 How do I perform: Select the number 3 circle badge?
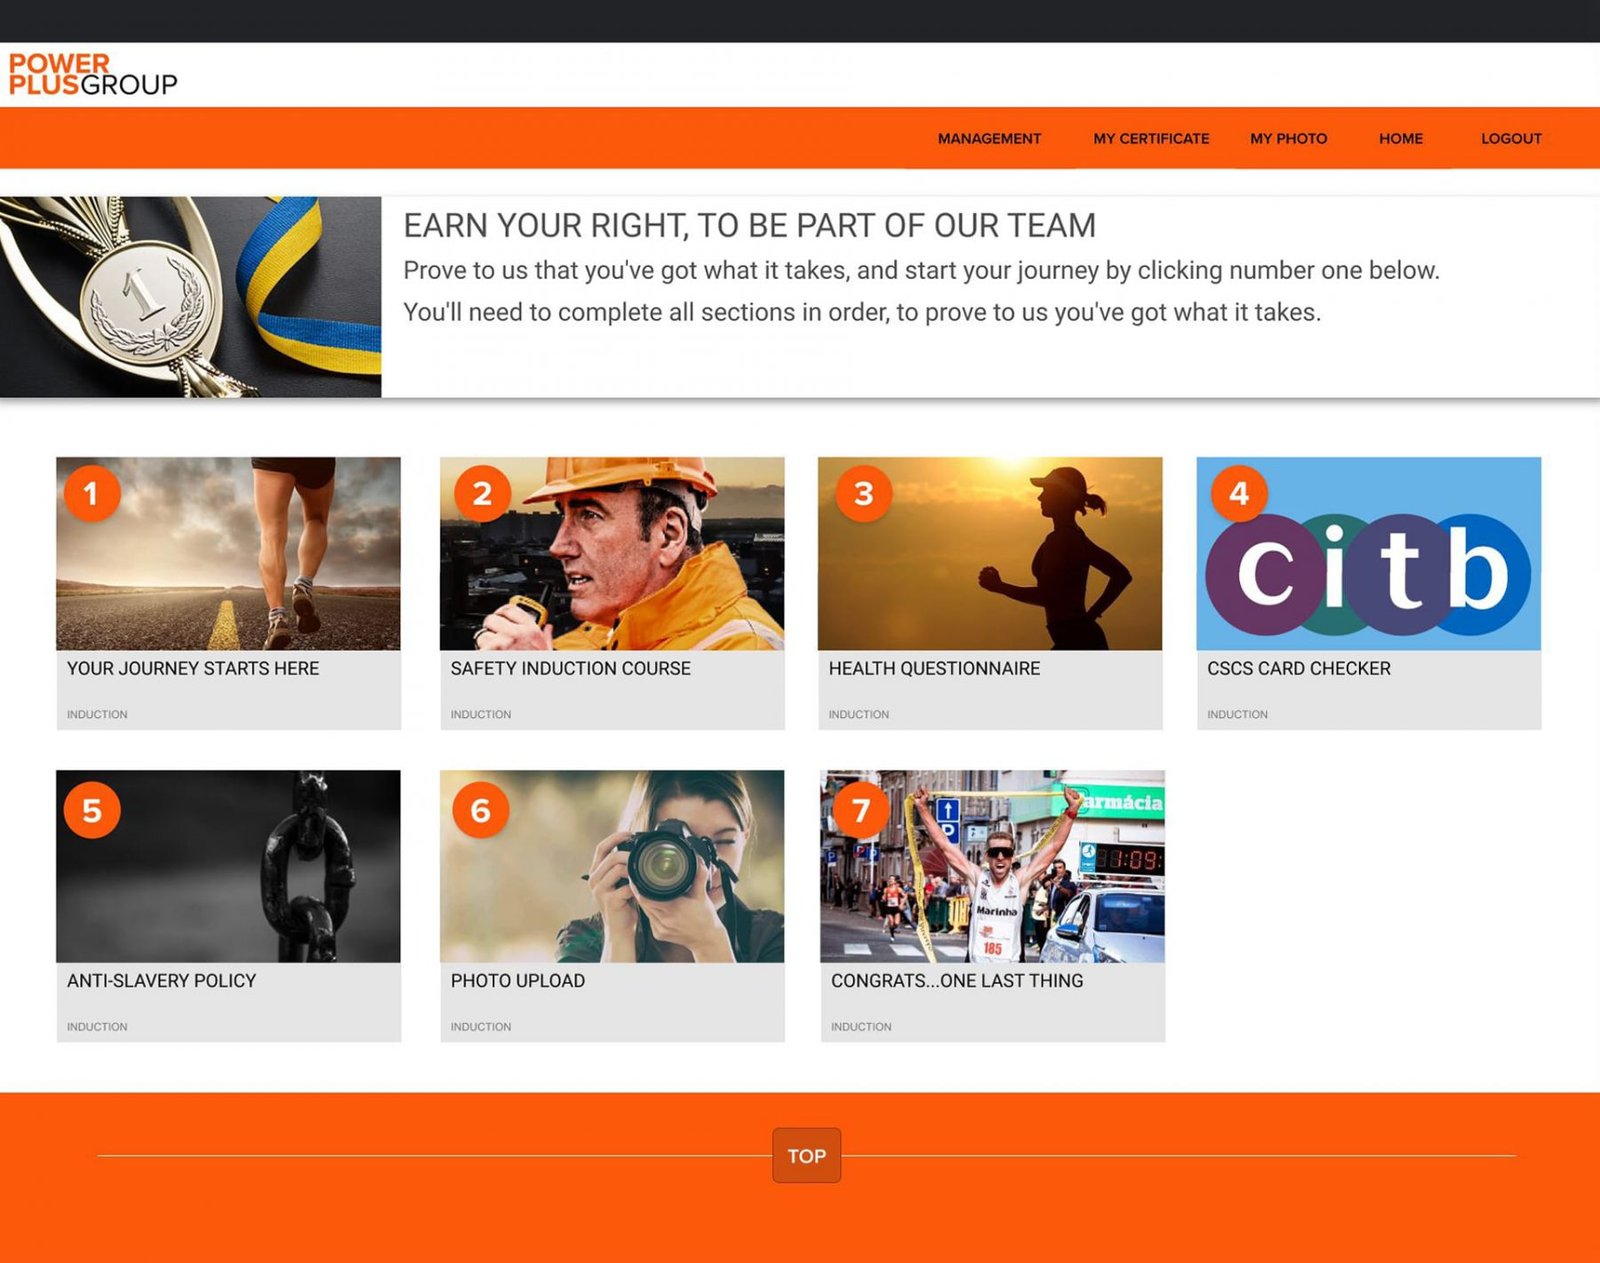click(864, 493)
